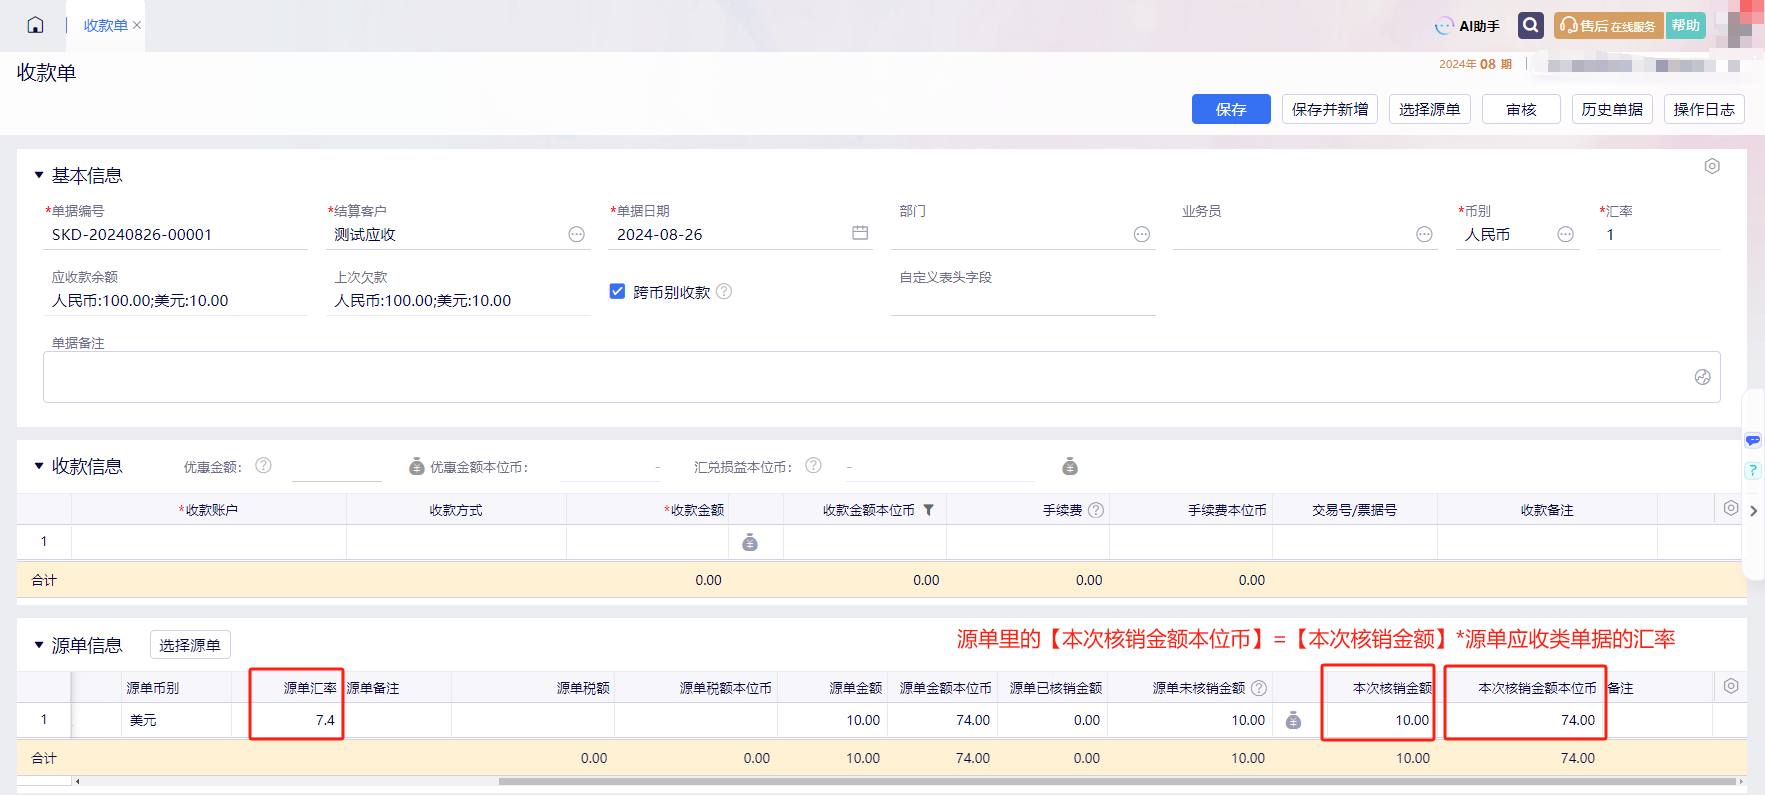Click the 自定义表头字段 input
Screen dimensions: 1765x795
[x=1023, y=301]
